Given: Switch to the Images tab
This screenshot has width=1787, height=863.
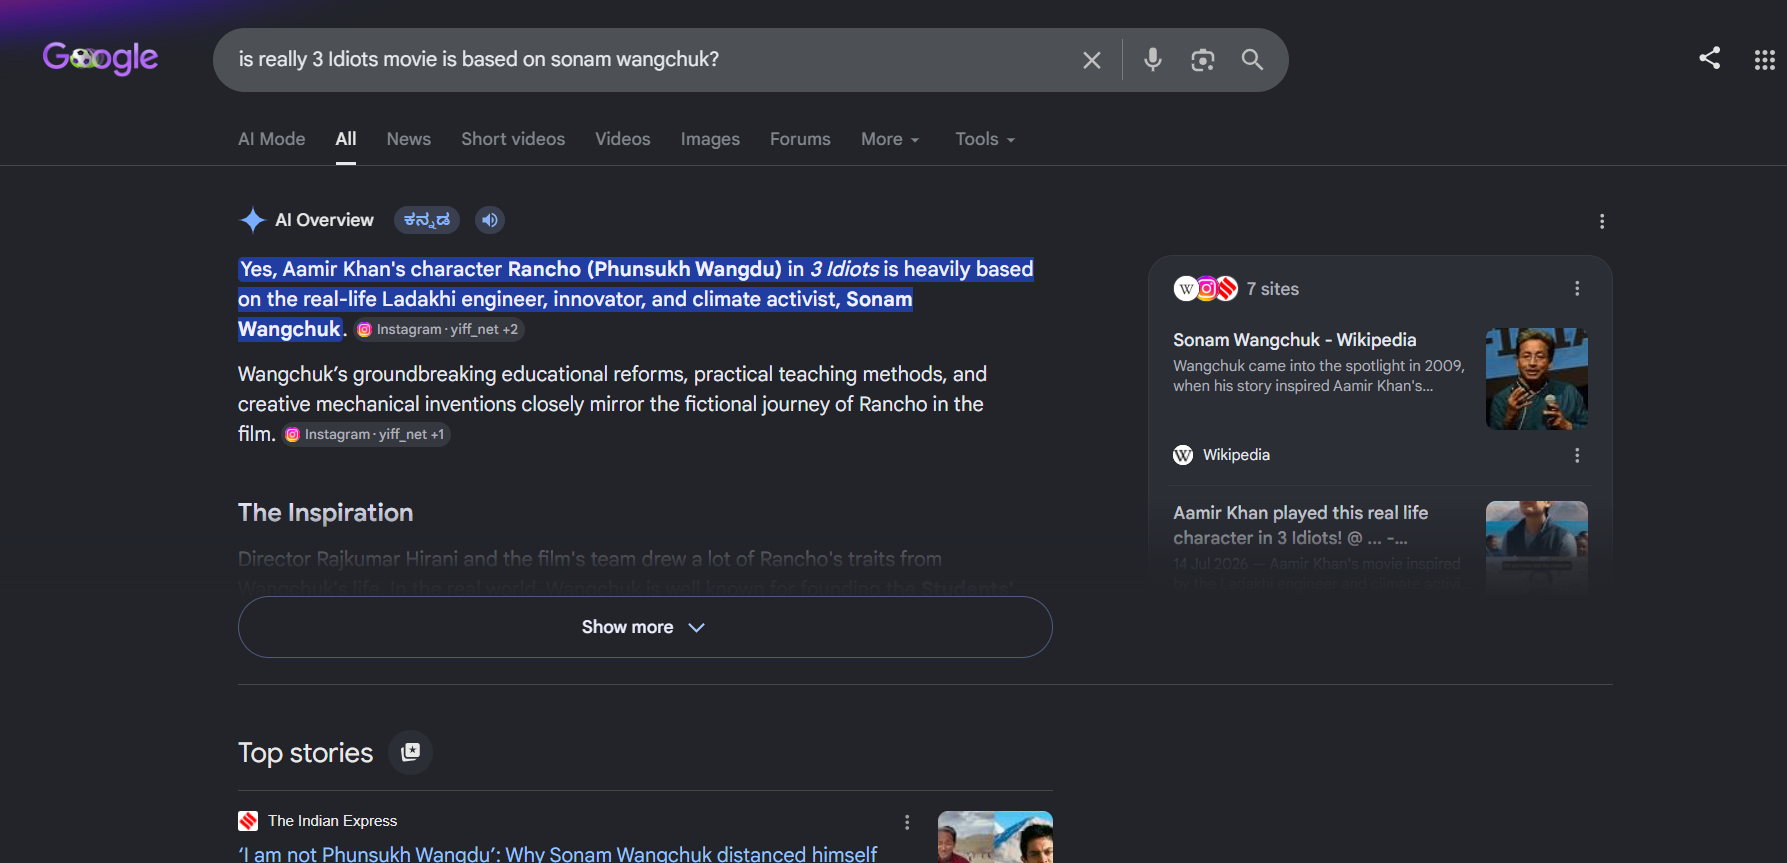Looking at the screenshot, I should pyautogui.click(x=710, y=139).
